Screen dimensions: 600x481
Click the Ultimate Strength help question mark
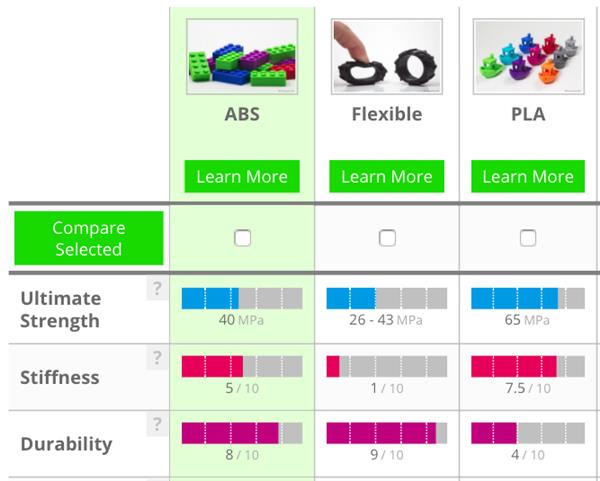point(156,290)
